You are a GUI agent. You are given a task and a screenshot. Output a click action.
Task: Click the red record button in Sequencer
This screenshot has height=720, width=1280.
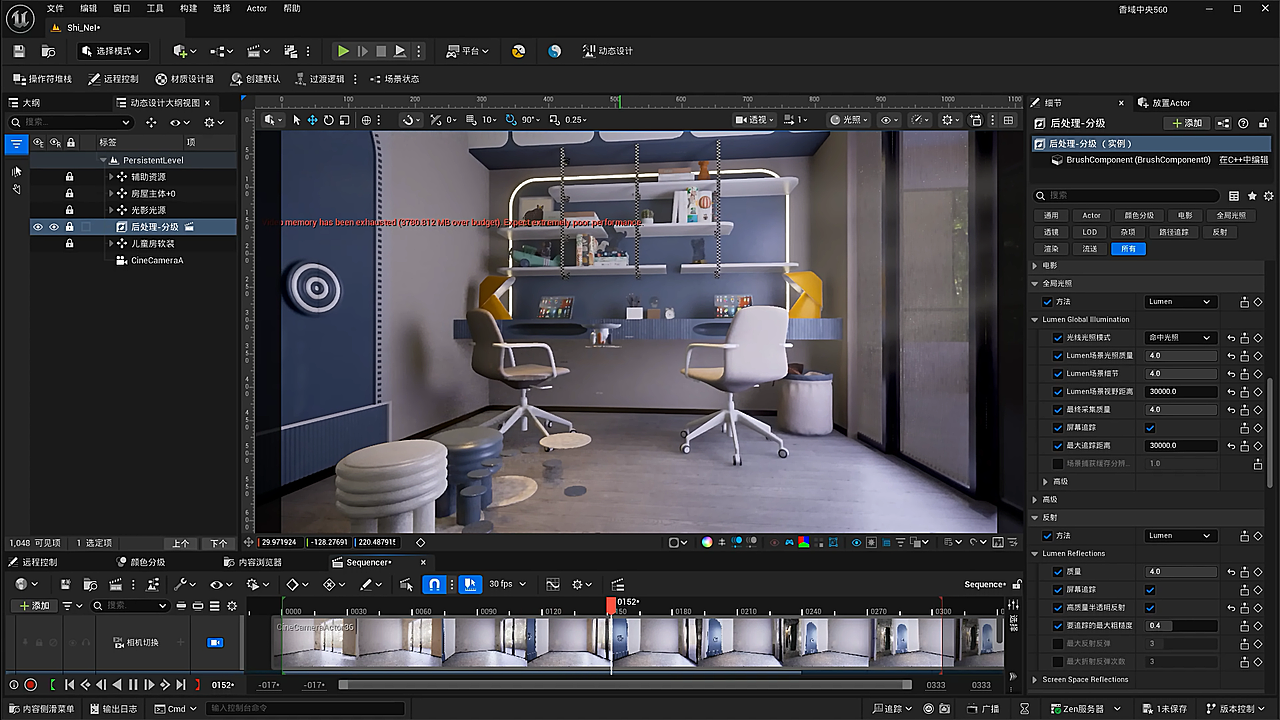point(31,685)
